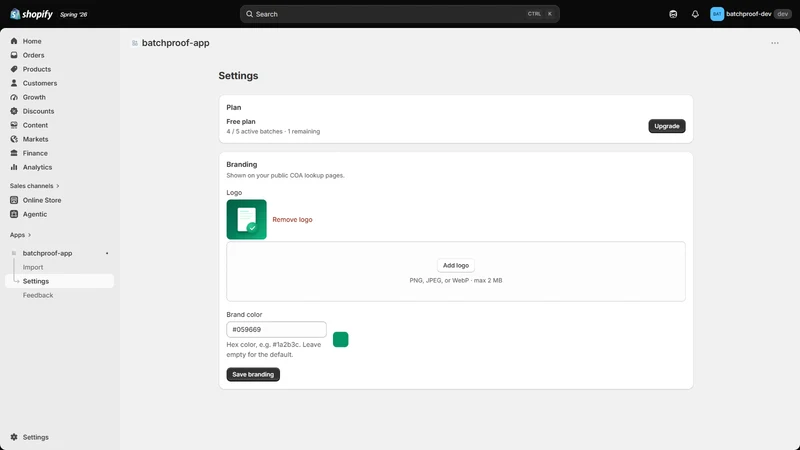Click the green brand color swatch
The height and width of the screenshot is (450, 800).
coord(340,339)
